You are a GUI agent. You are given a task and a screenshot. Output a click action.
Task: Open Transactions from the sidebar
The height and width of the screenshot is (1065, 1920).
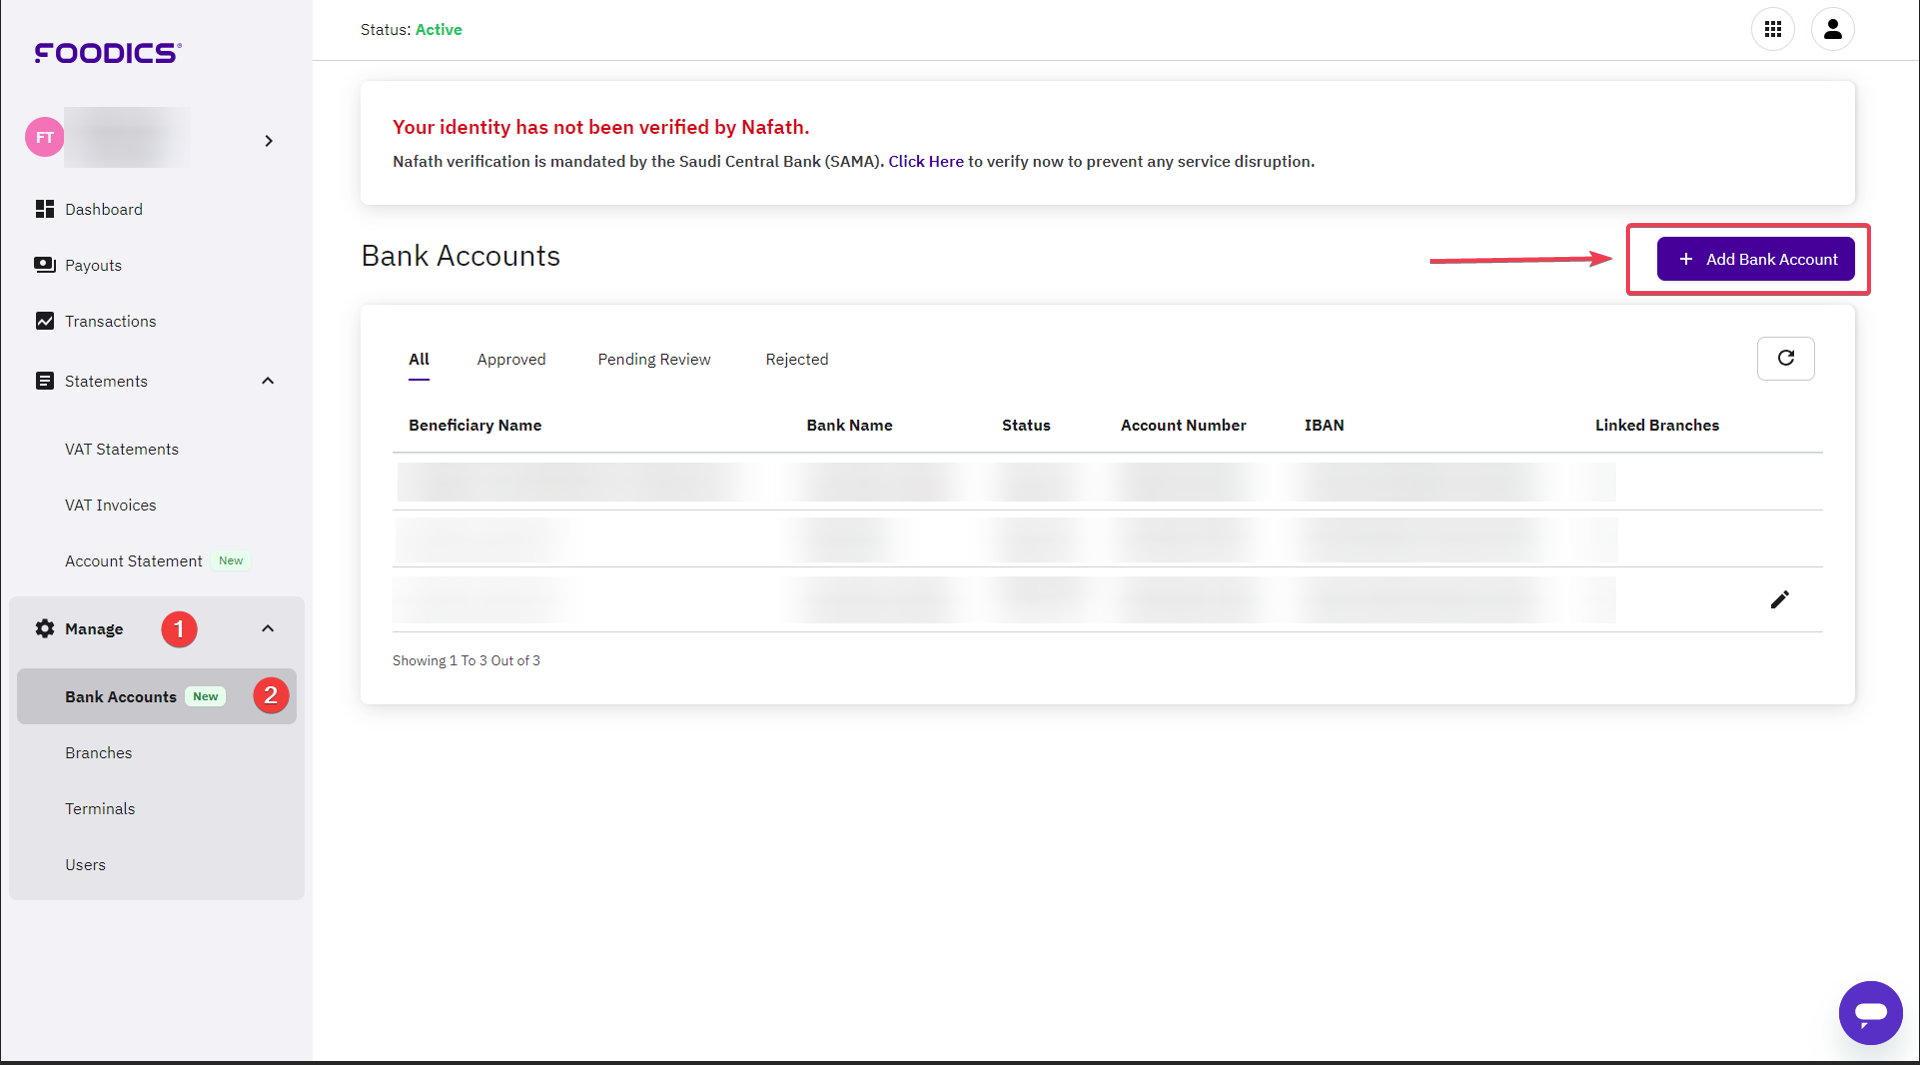tap(110, 321)
